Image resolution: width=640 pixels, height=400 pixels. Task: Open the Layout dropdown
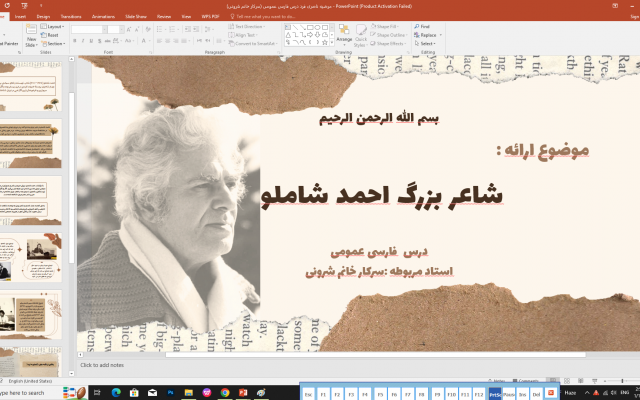pos(53,27)
